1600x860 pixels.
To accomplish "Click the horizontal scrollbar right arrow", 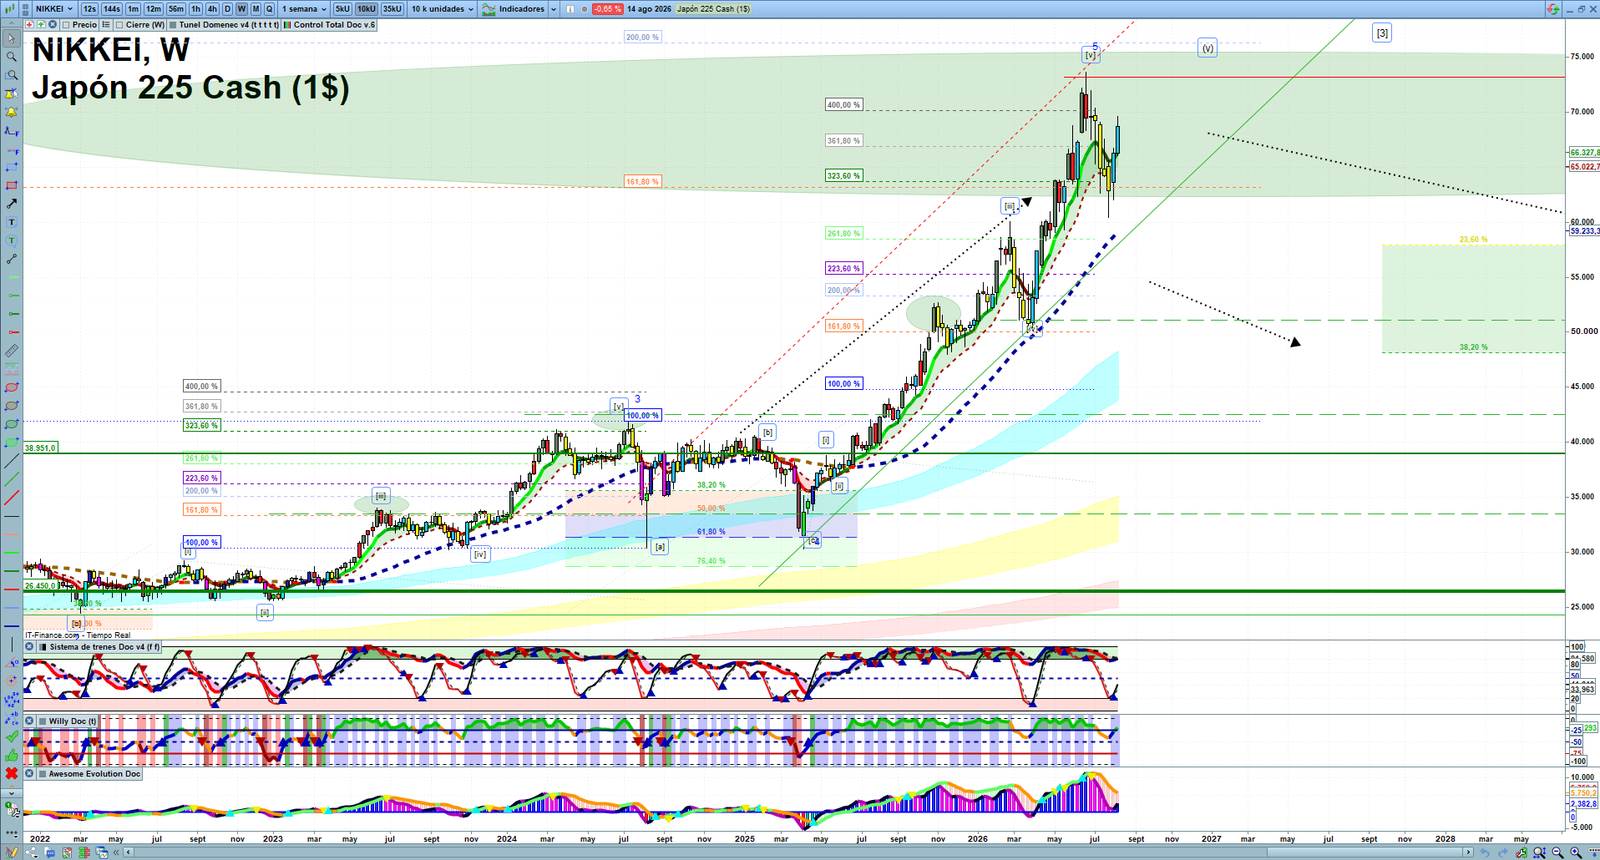I will pos(1468,852).
